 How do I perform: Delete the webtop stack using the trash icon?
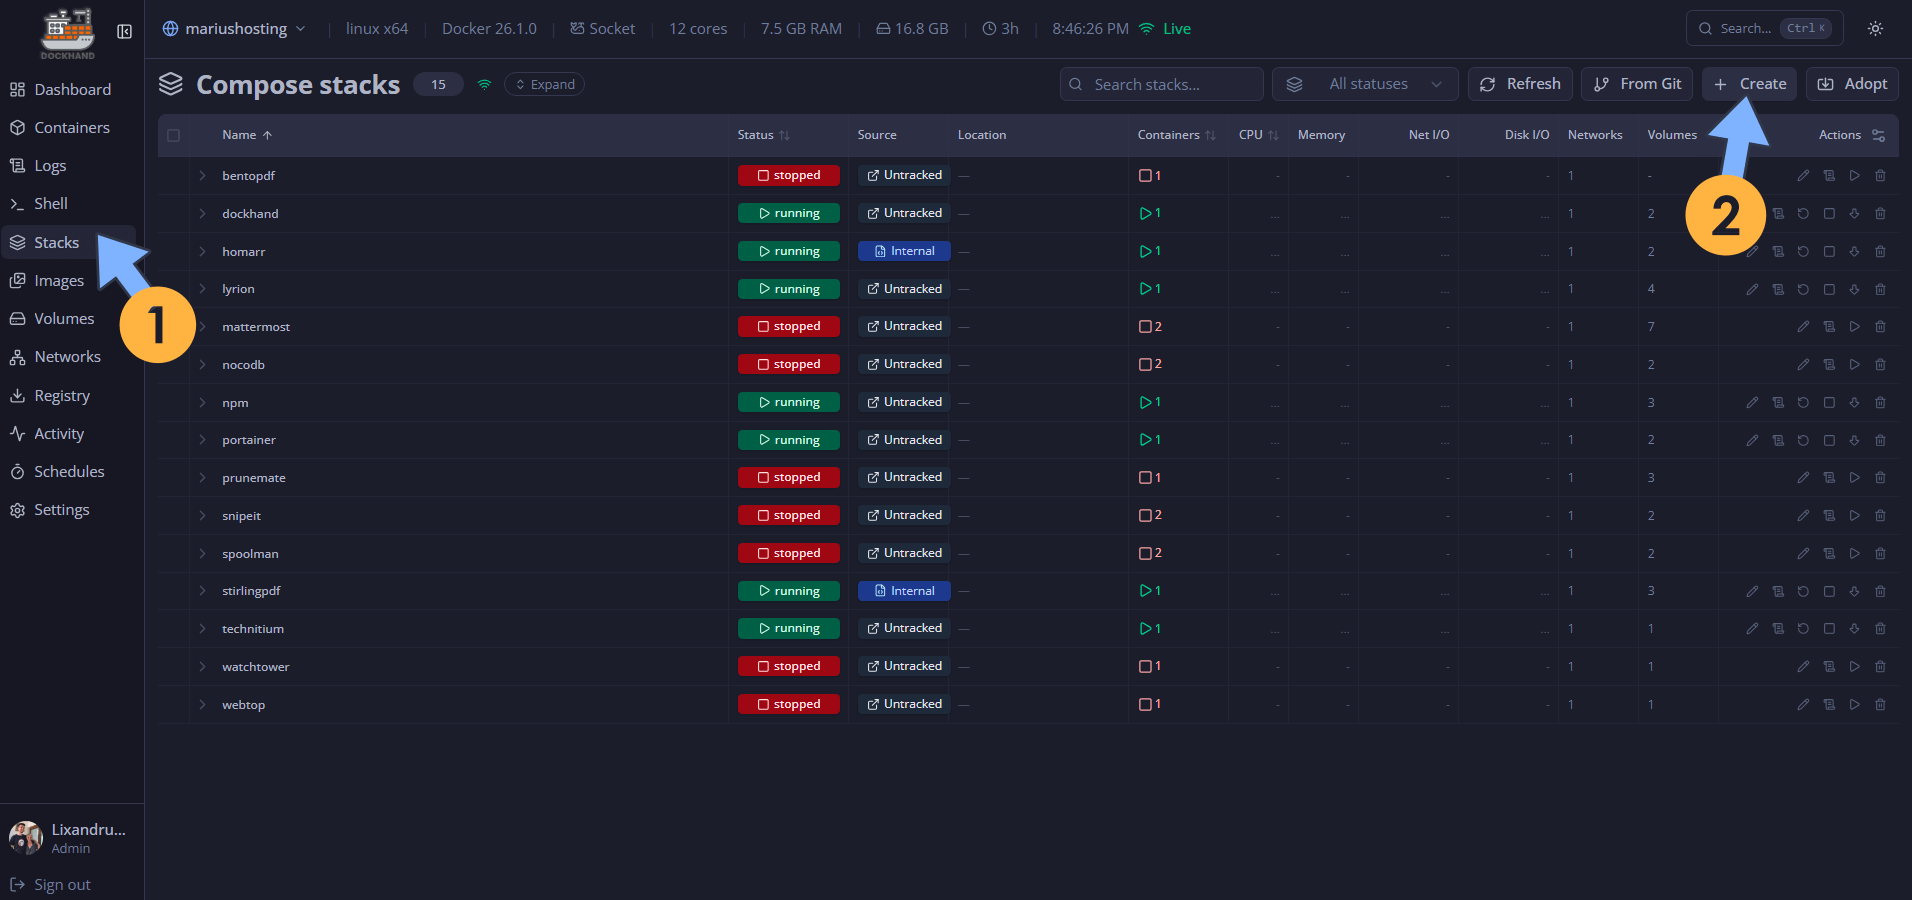1881,704
